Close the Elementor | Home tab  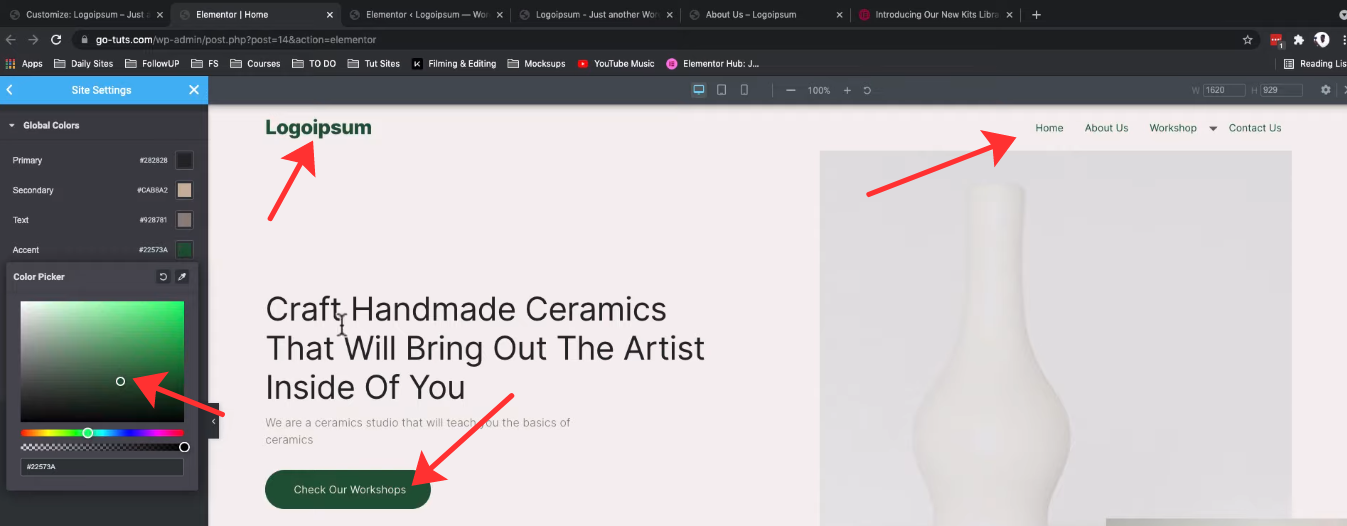pyautogui.click(x=329, y=15)
